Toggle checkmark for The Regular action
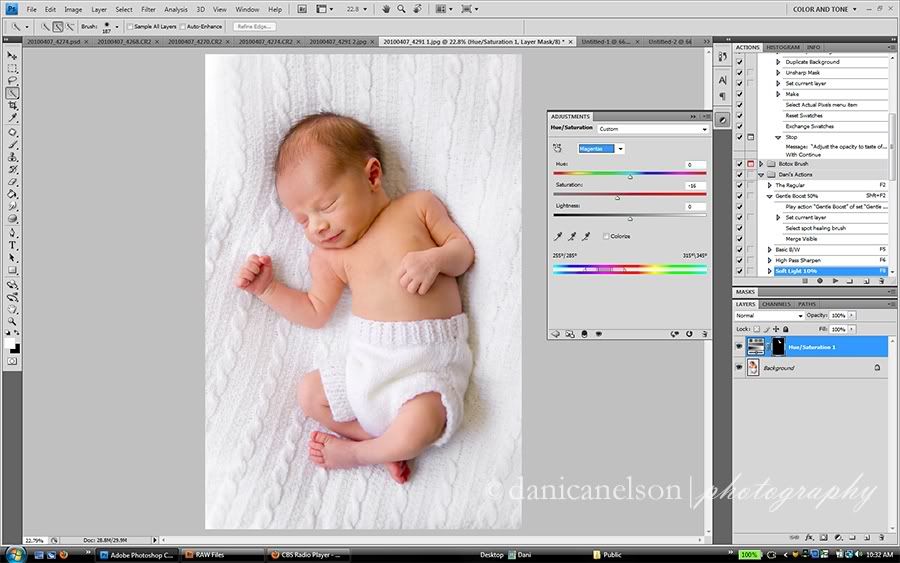The height and width of the screenshot is (563, 900). point(739,185)
